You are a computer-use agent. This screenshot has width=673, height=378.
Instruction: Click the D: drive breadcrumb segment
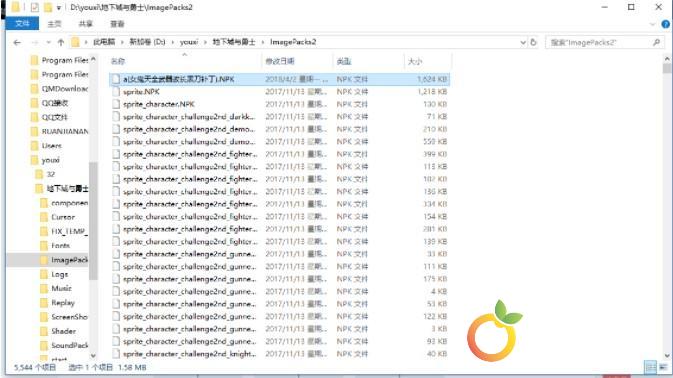pyautogui.click(x=147, y=42)
